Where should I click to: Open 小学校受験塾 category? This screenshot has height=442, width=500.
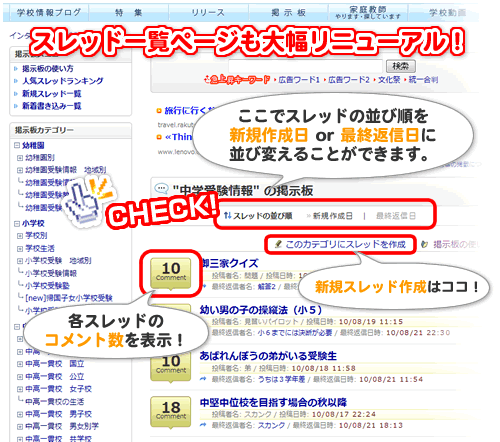pyautogui.click(x=47, y=286)
